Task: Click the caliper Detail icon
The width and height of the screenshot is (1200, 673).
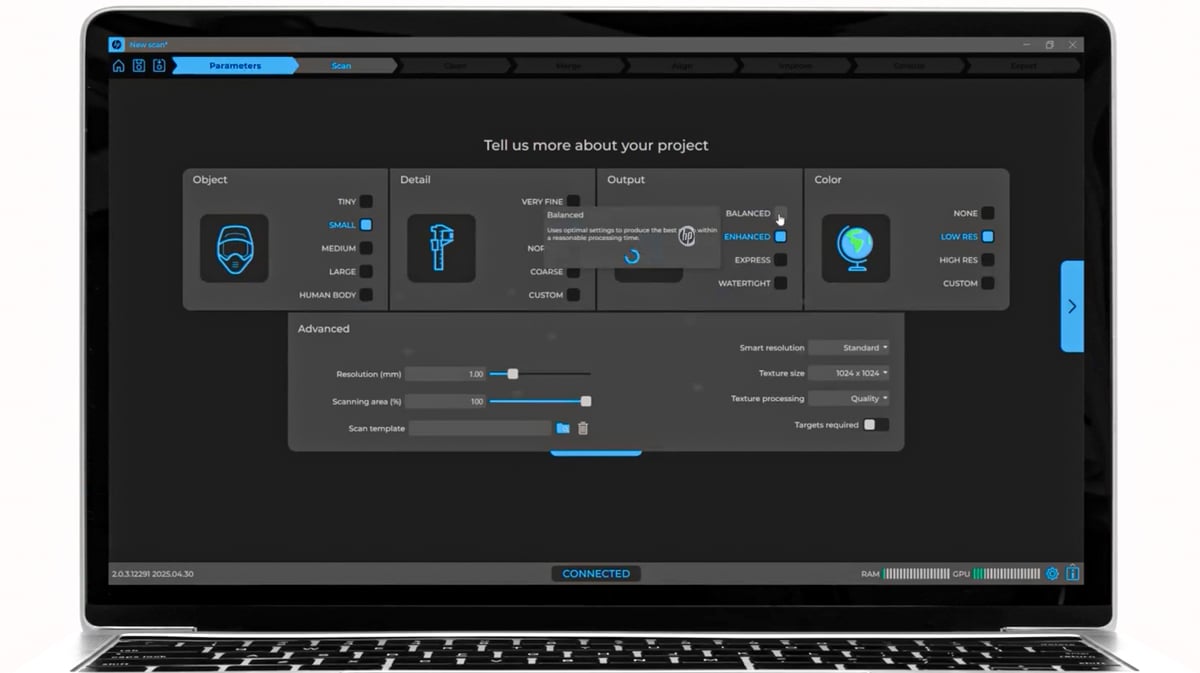Action: (x=441, y=248)
